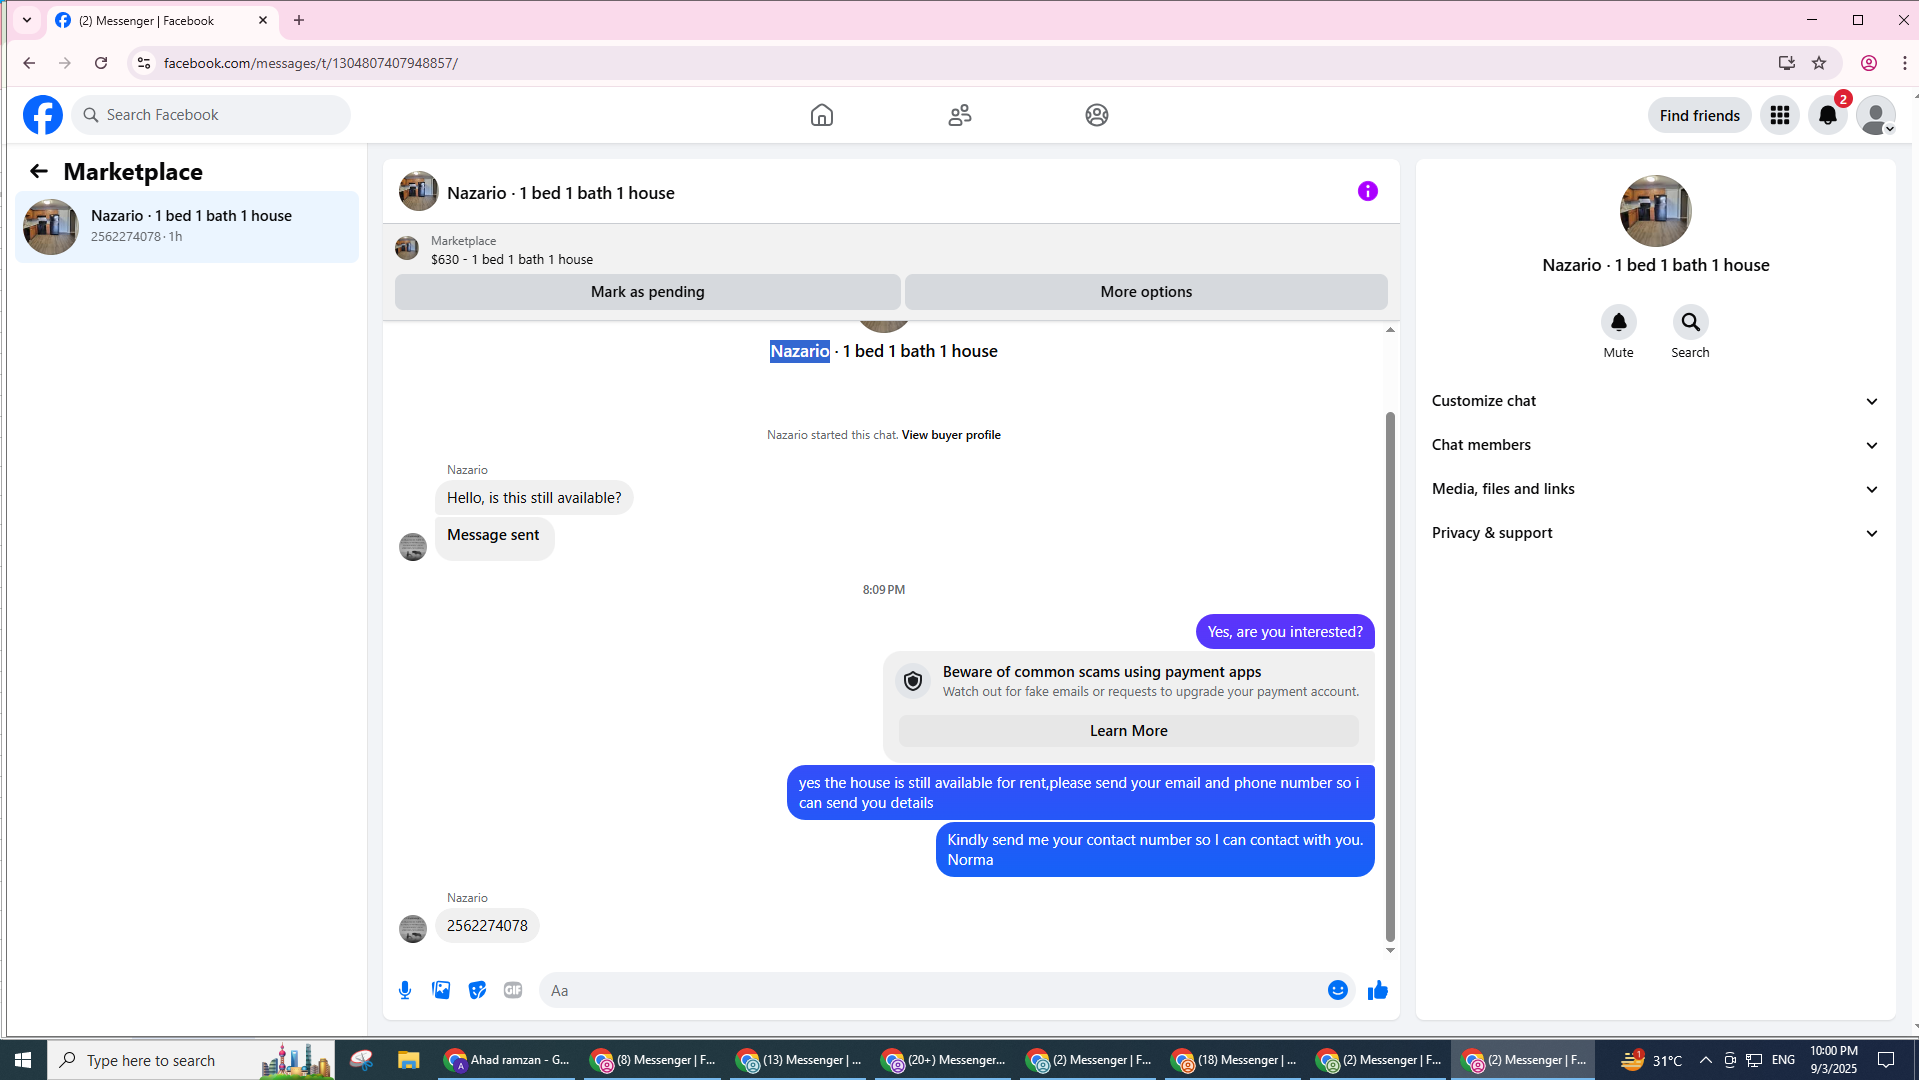
Task: Open the notifications bell with 2 badge
Action: click(1828, 115)
